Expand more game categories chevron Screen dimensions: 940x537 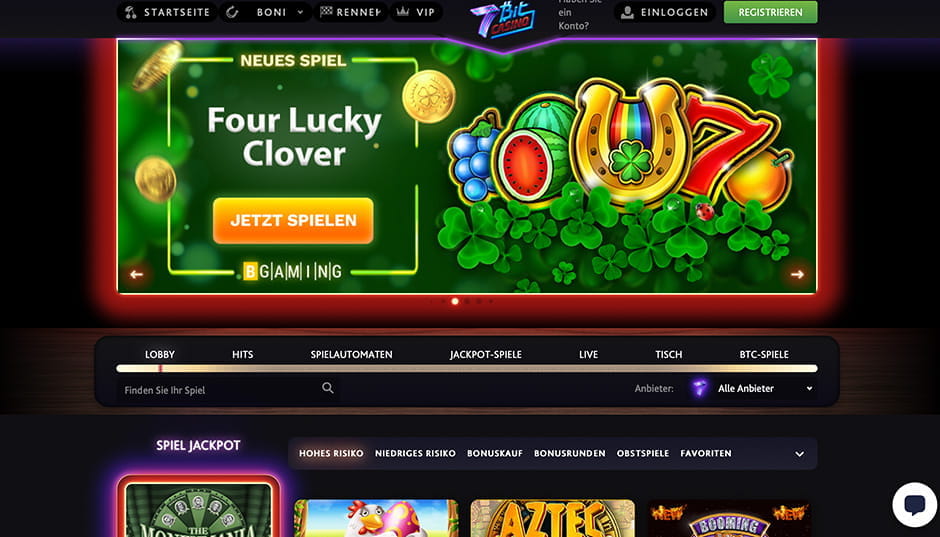799,454
